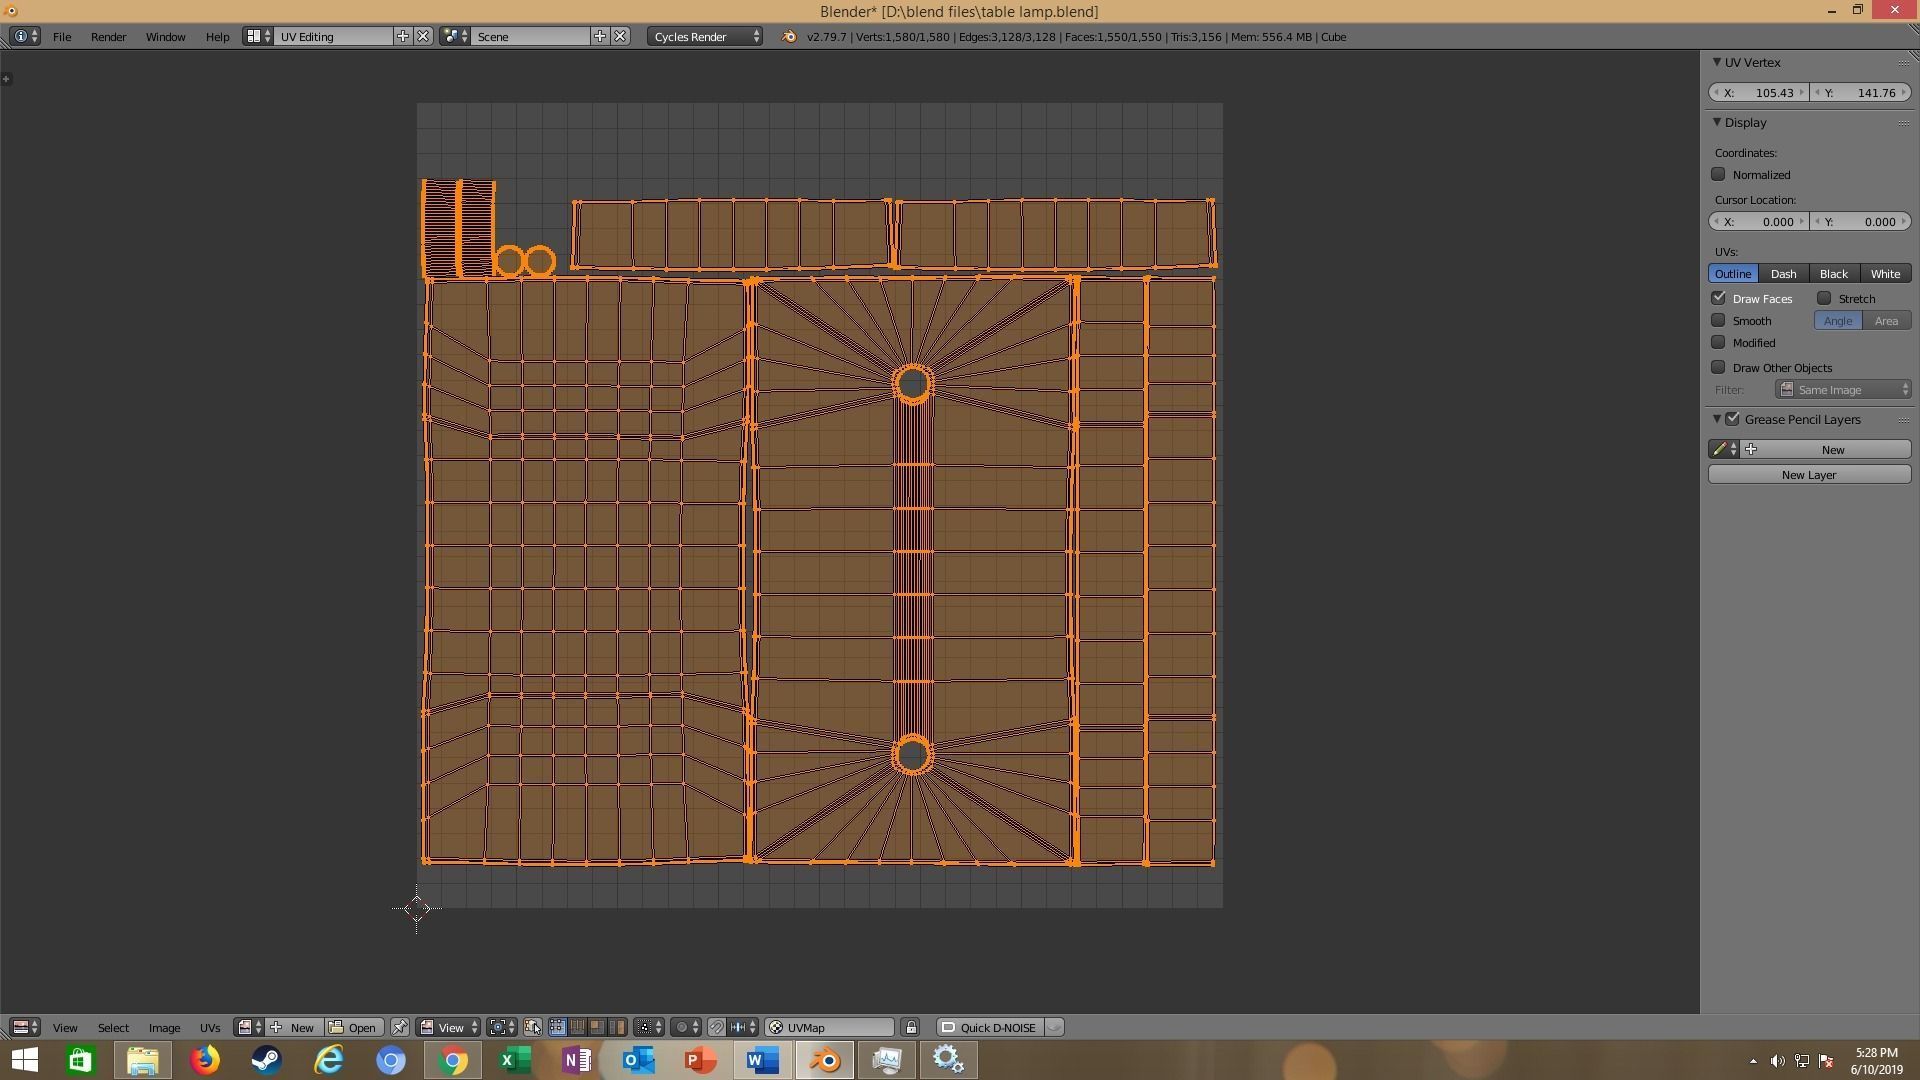1920x1080 pixels.
Task: Click the snap magnet icon
Action: click(x=716, y=1027)
